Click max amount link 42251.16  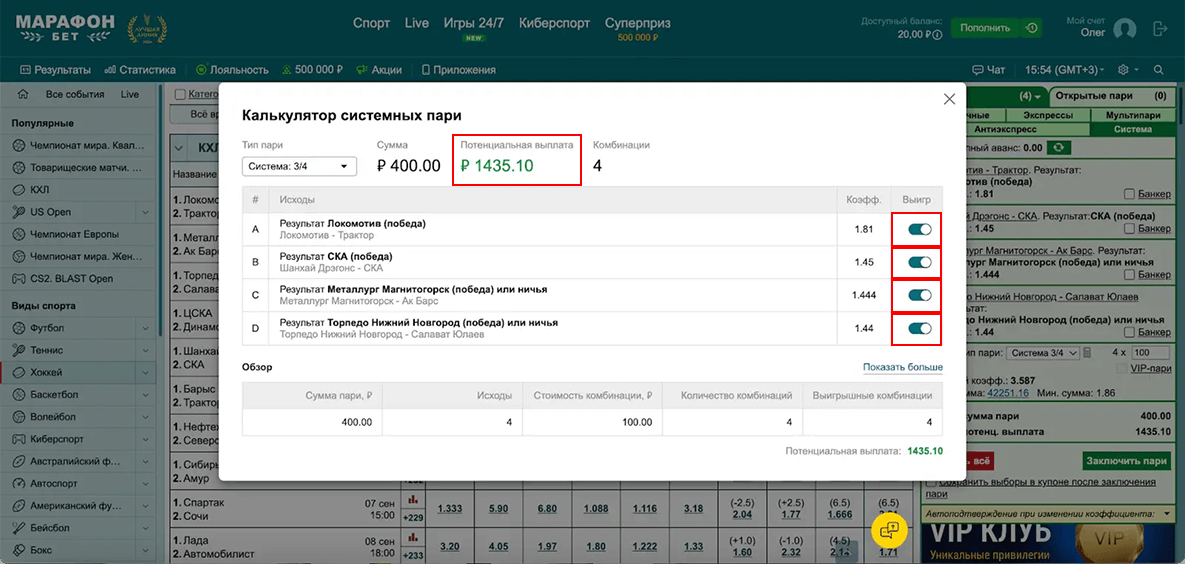point(1010,392)
